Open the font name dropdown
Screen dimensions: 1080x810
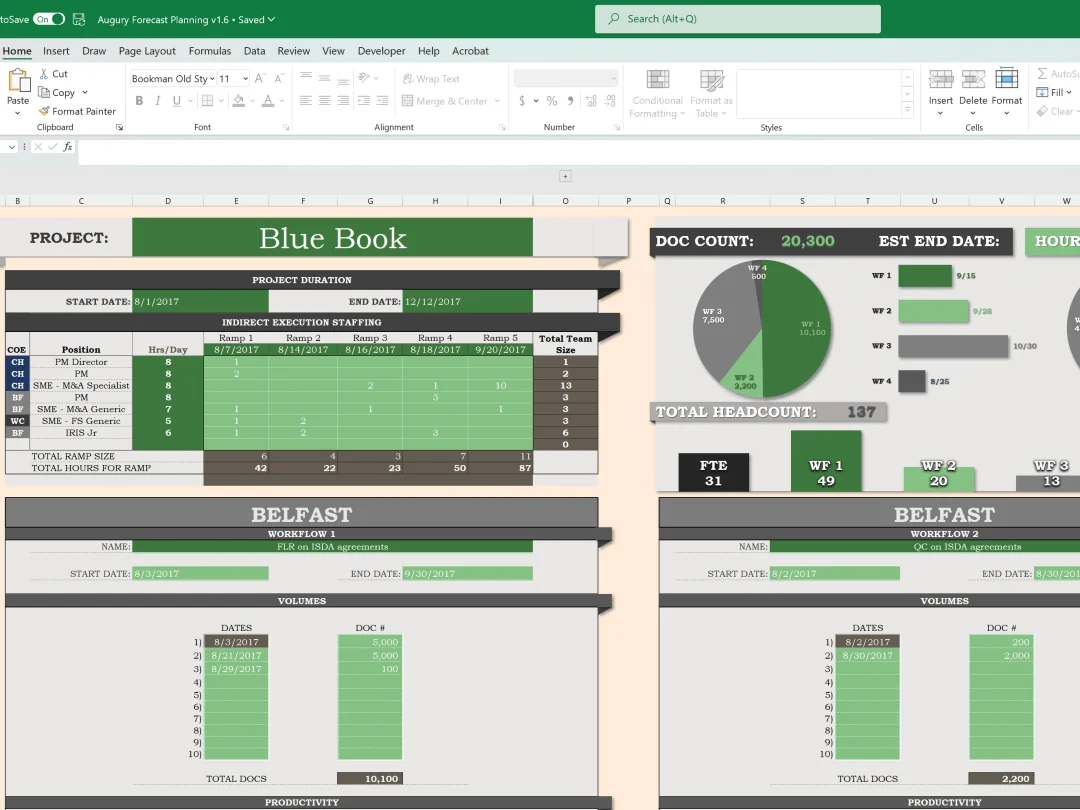coord(212,79)
